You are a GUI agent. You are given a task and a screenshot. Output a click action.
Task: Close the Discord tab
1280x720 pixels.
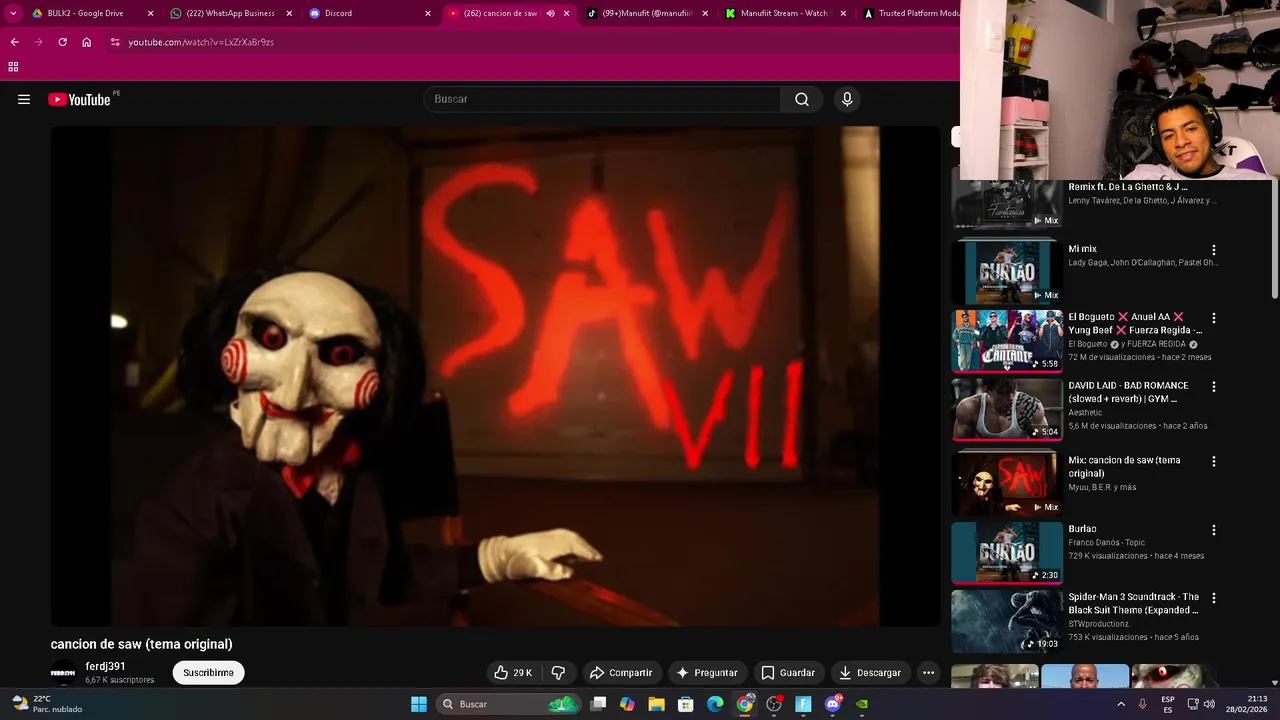click(428, 13)
